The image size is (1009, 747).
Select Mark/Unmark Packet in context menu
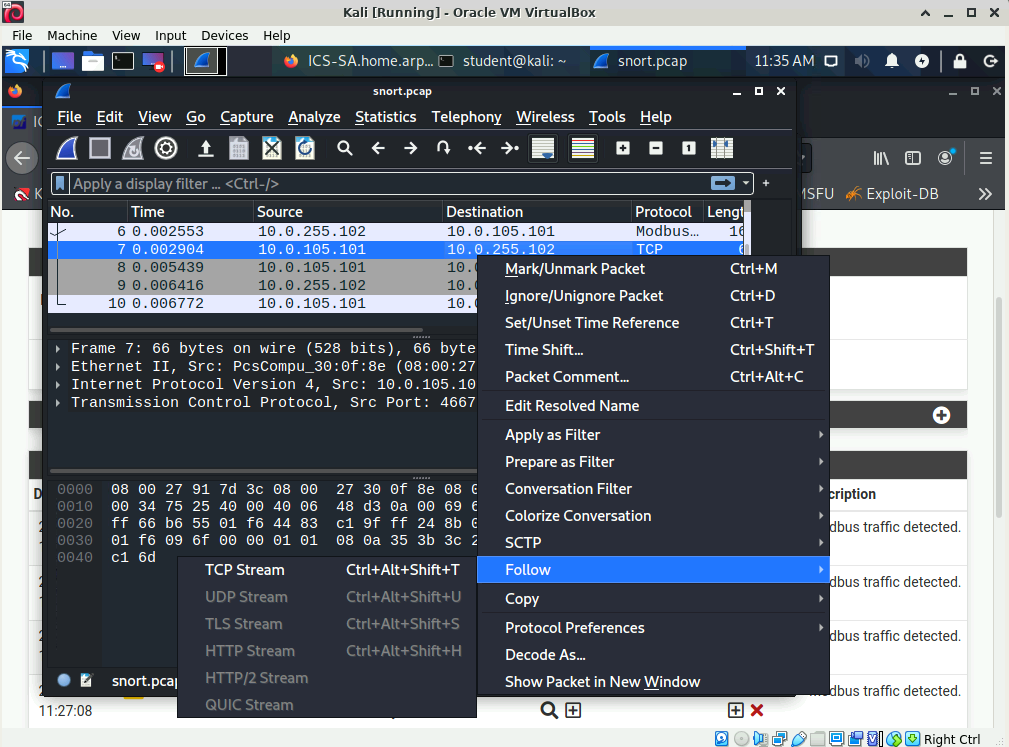(x=653, y=269)
